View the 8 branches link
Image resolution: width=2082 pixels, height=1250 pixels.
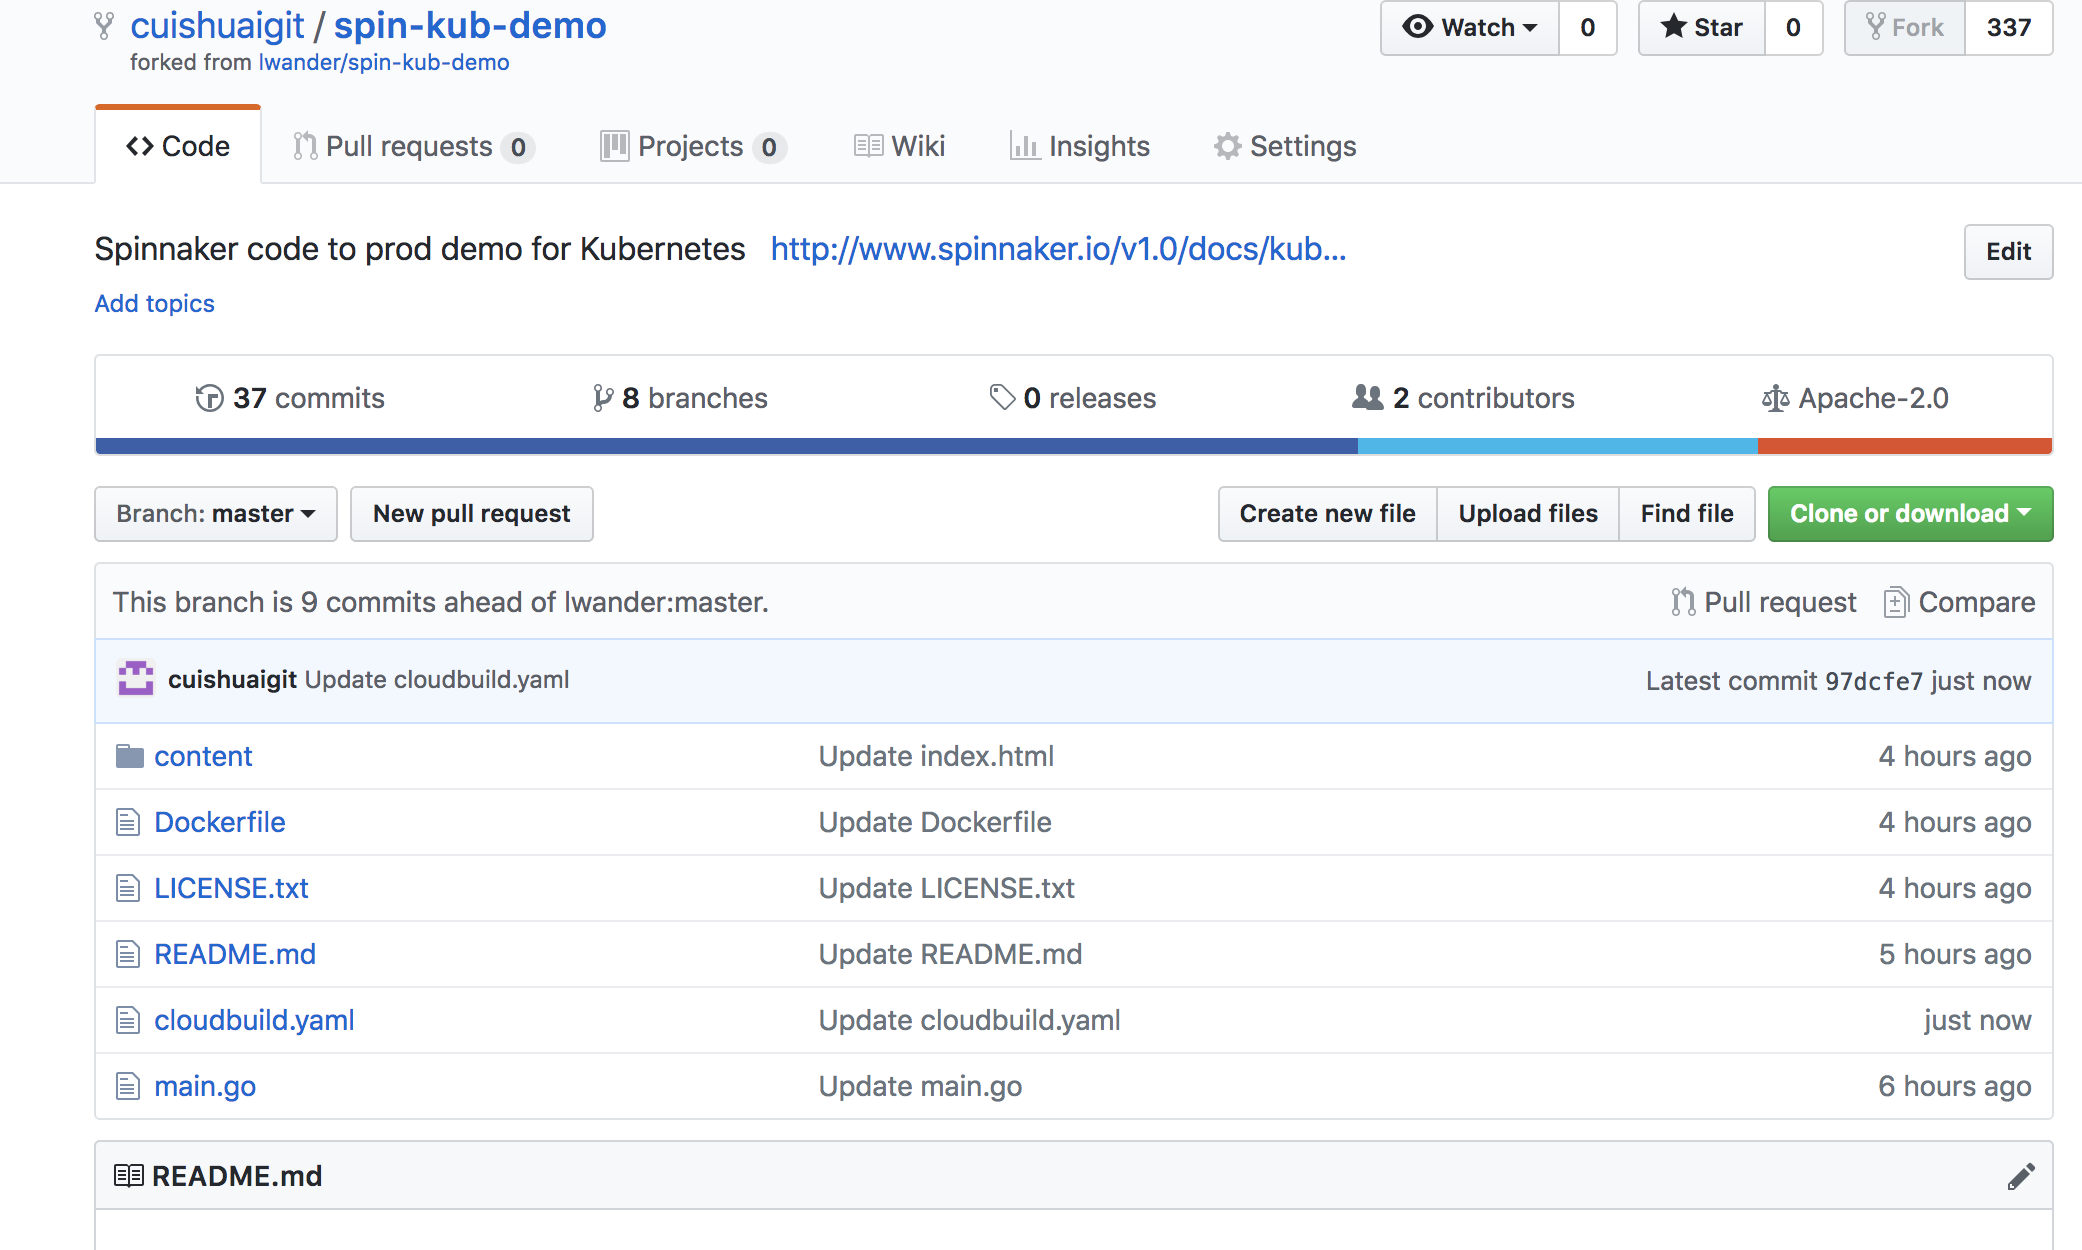680,398
